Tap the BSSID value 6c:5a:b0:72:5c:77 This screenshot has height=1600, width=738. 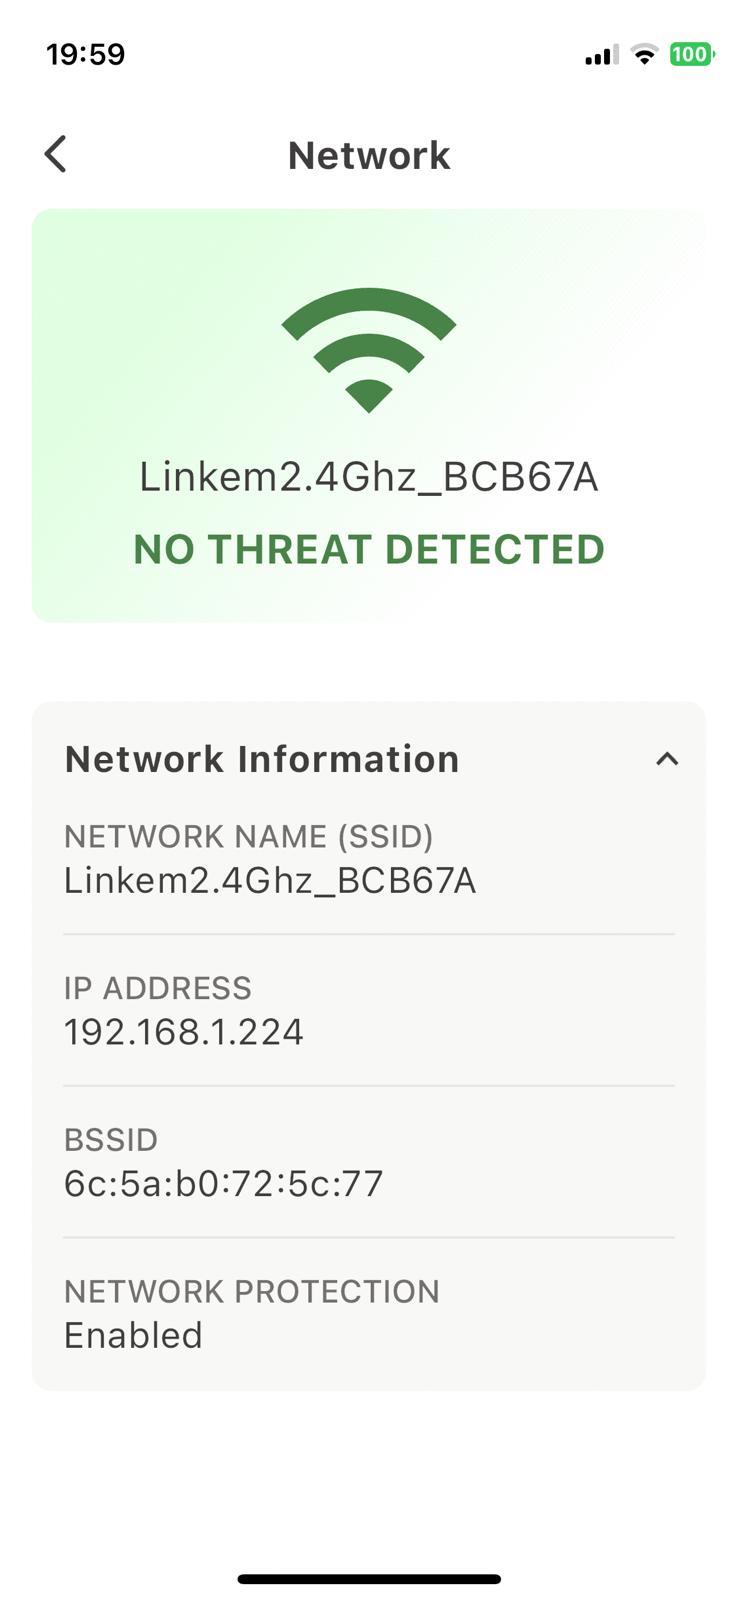(x=224, y=1184)
